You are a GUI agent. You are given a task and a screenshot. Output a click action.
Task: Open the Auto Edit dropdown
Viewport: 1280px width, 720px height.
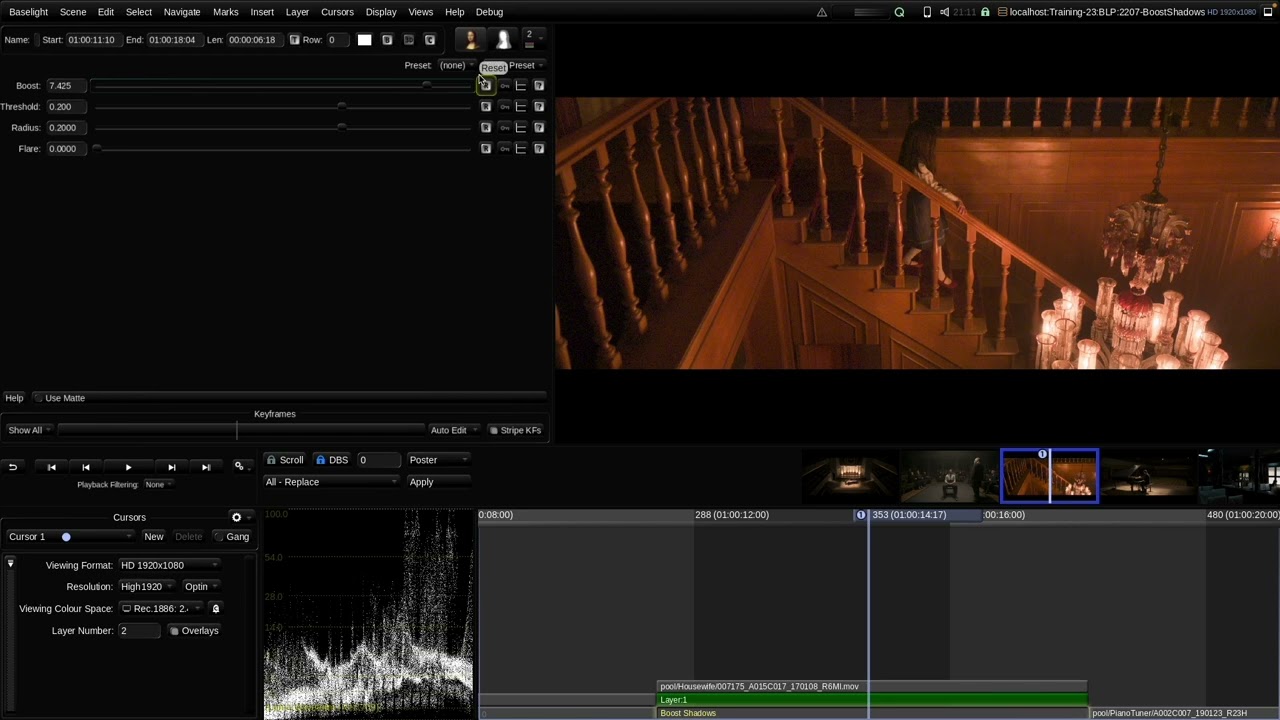click(x=452, y=430)
